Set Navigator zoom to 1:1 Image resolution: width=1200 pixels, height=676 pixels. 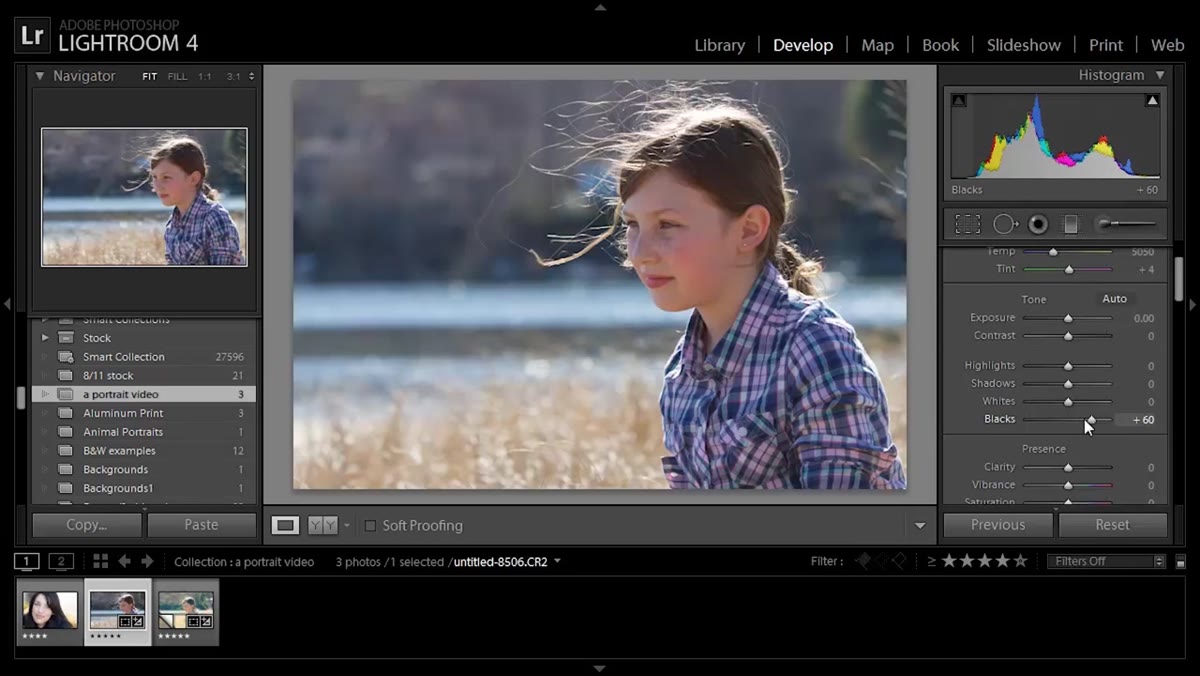(x=204, y=76)
